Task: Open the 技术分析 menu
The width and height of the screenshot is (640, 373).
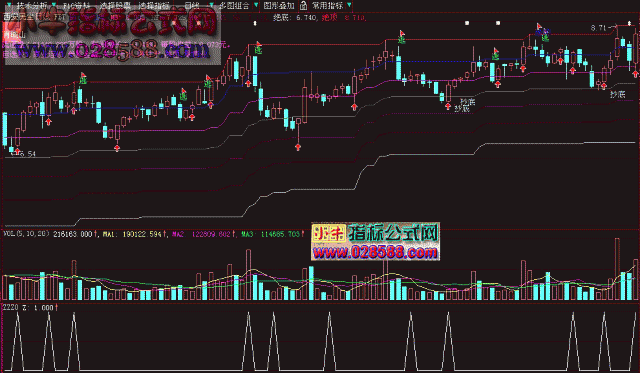Action: tap(32, 5)
